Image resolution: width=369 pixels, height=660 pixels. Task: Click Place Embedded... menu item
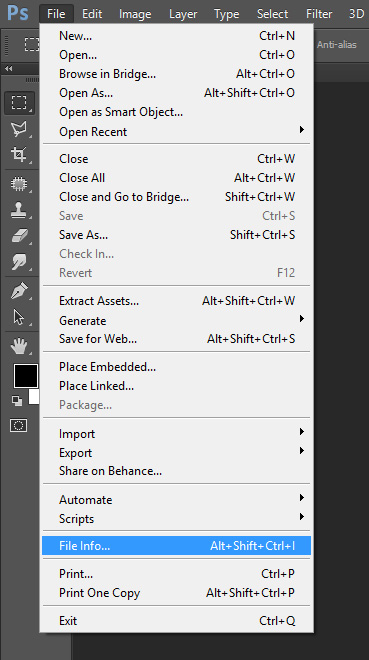(177, 367)
